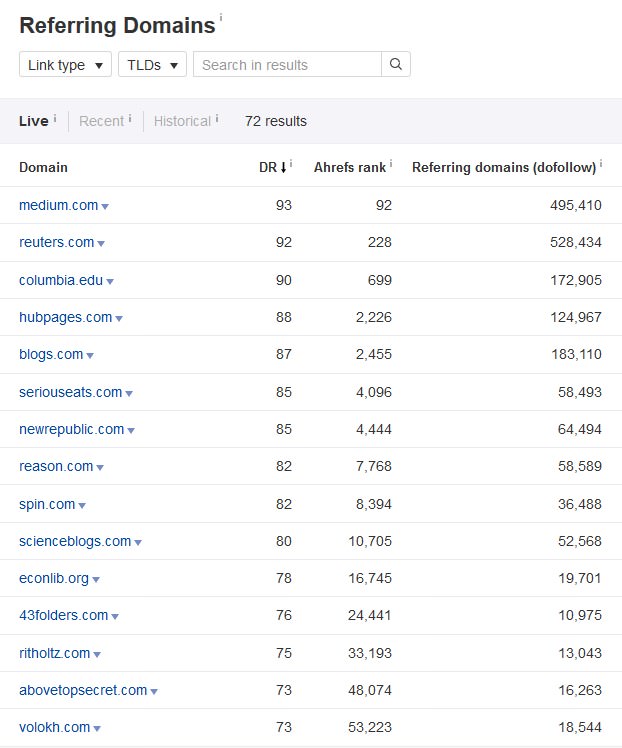Click Ahrefs rank value 699

tap(380, 280)
